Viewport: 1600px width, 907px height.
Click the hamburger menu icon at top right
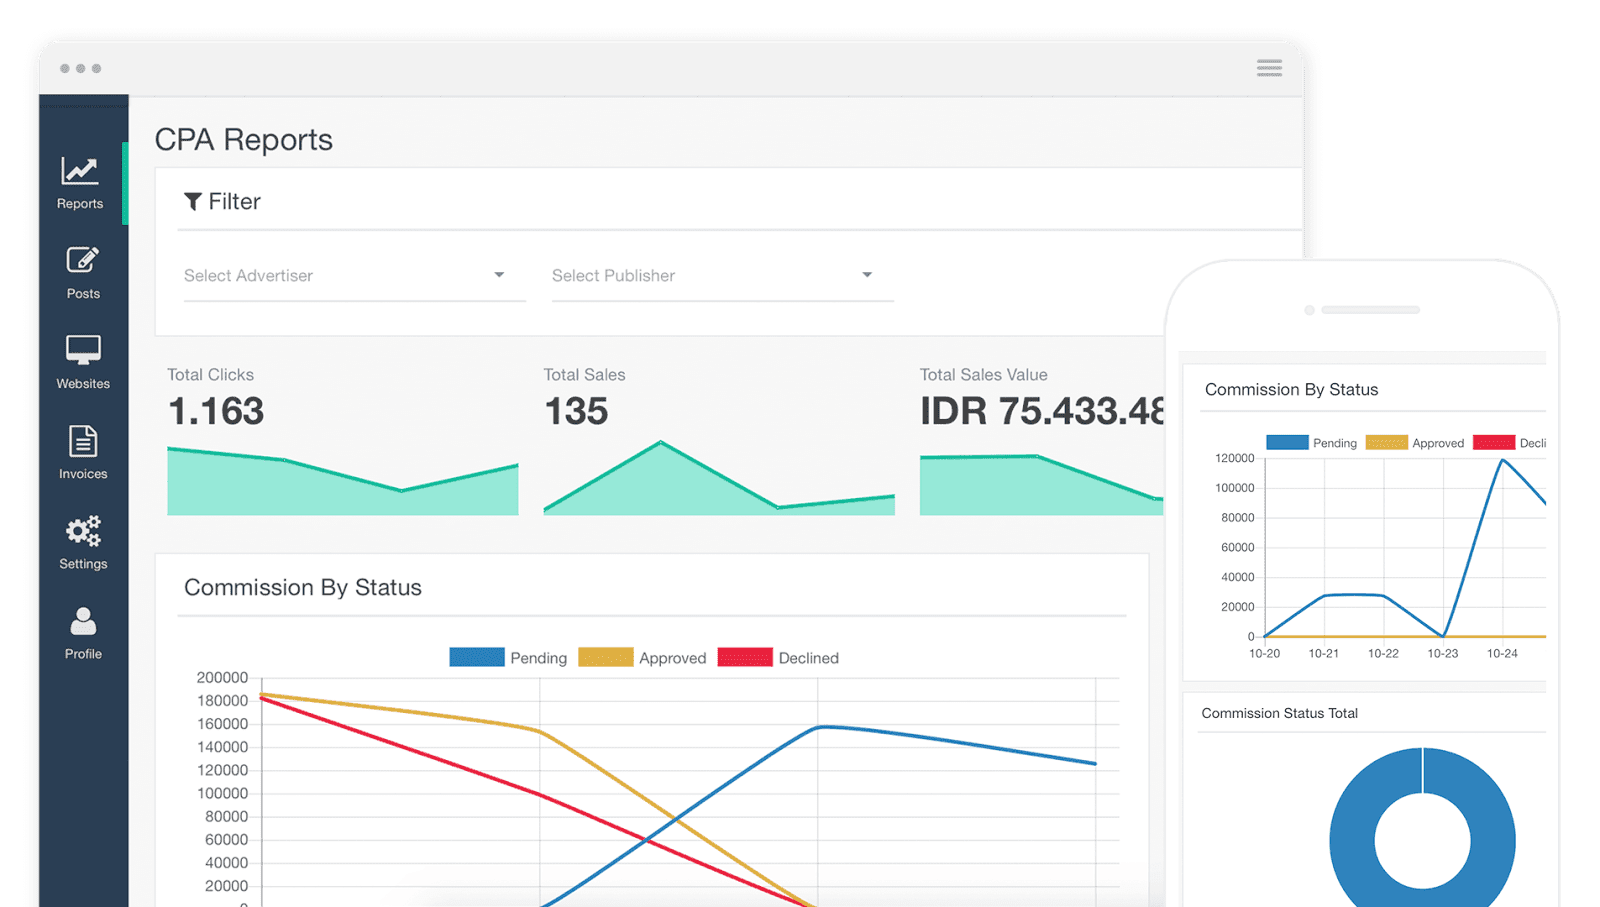click(1269, 68)
